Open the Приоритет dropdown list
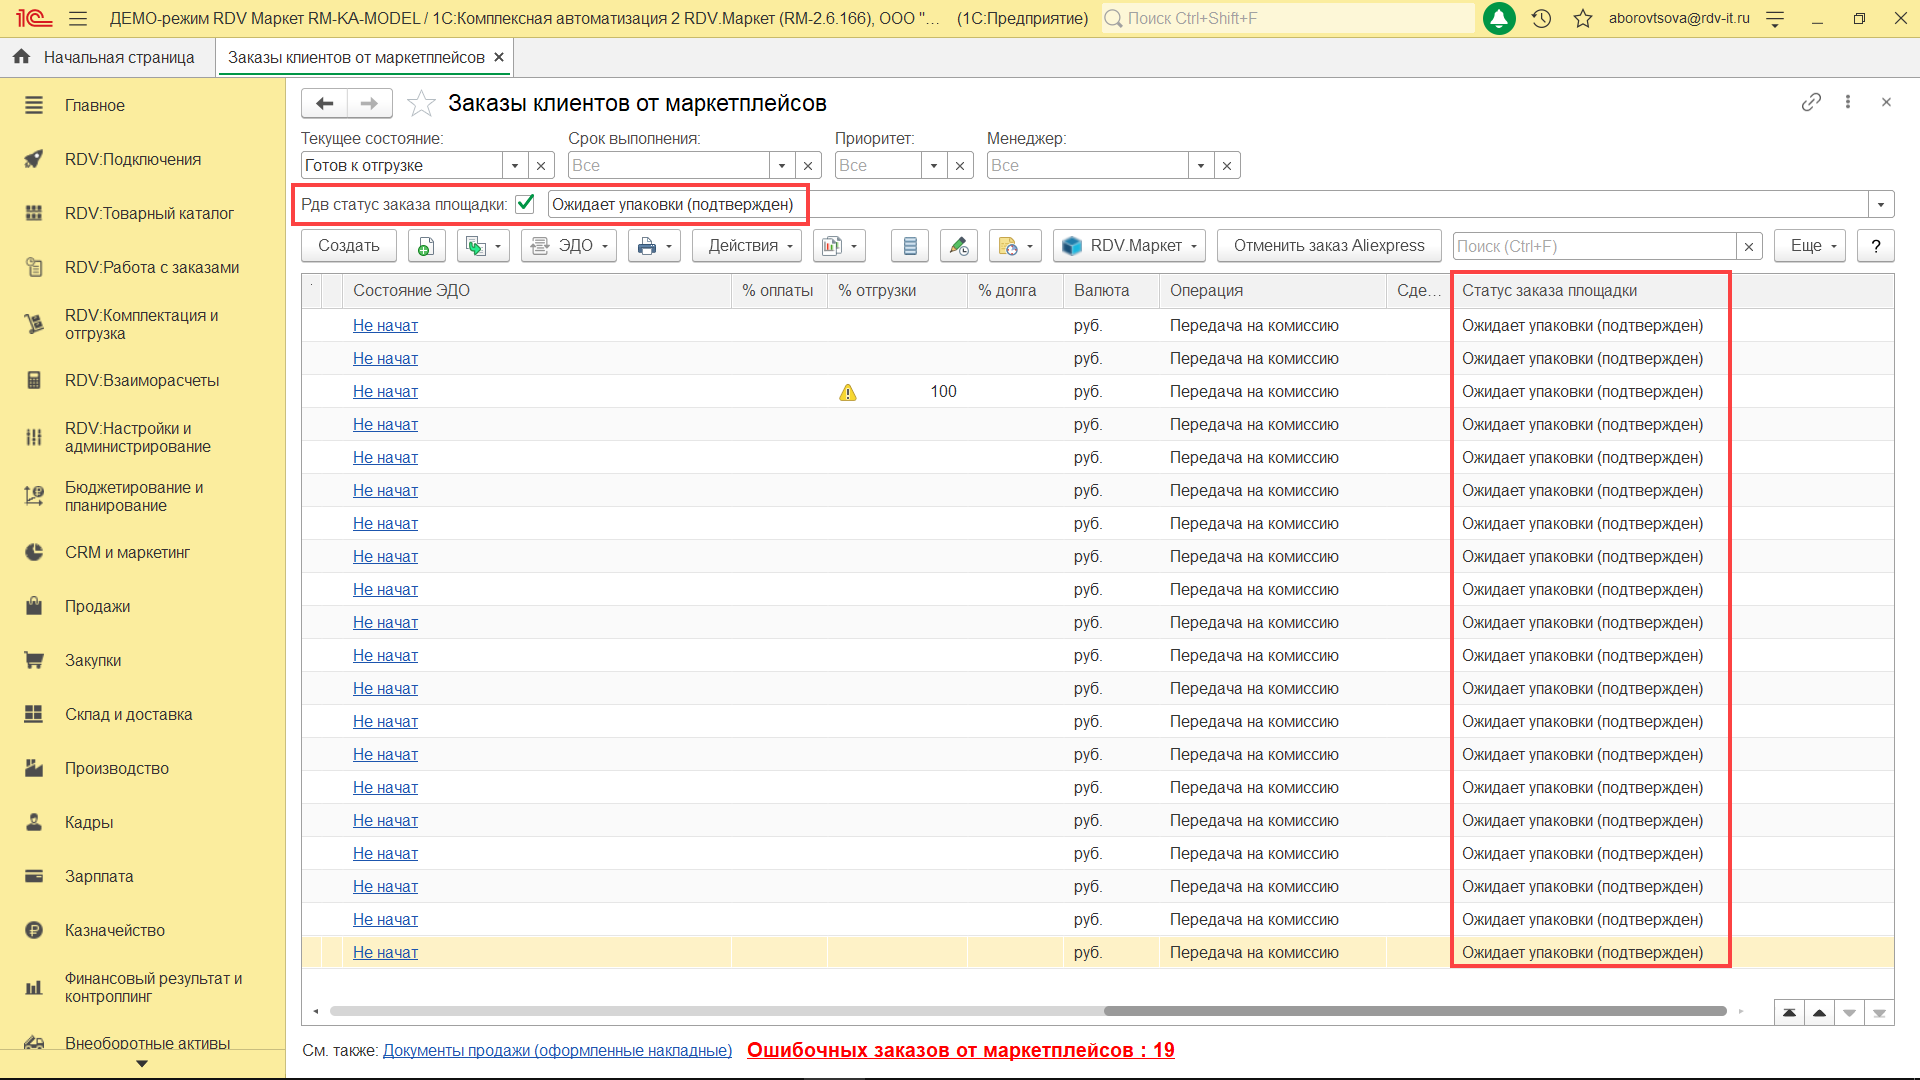Screen dimensions: 1920x1080 click(934, 166)
